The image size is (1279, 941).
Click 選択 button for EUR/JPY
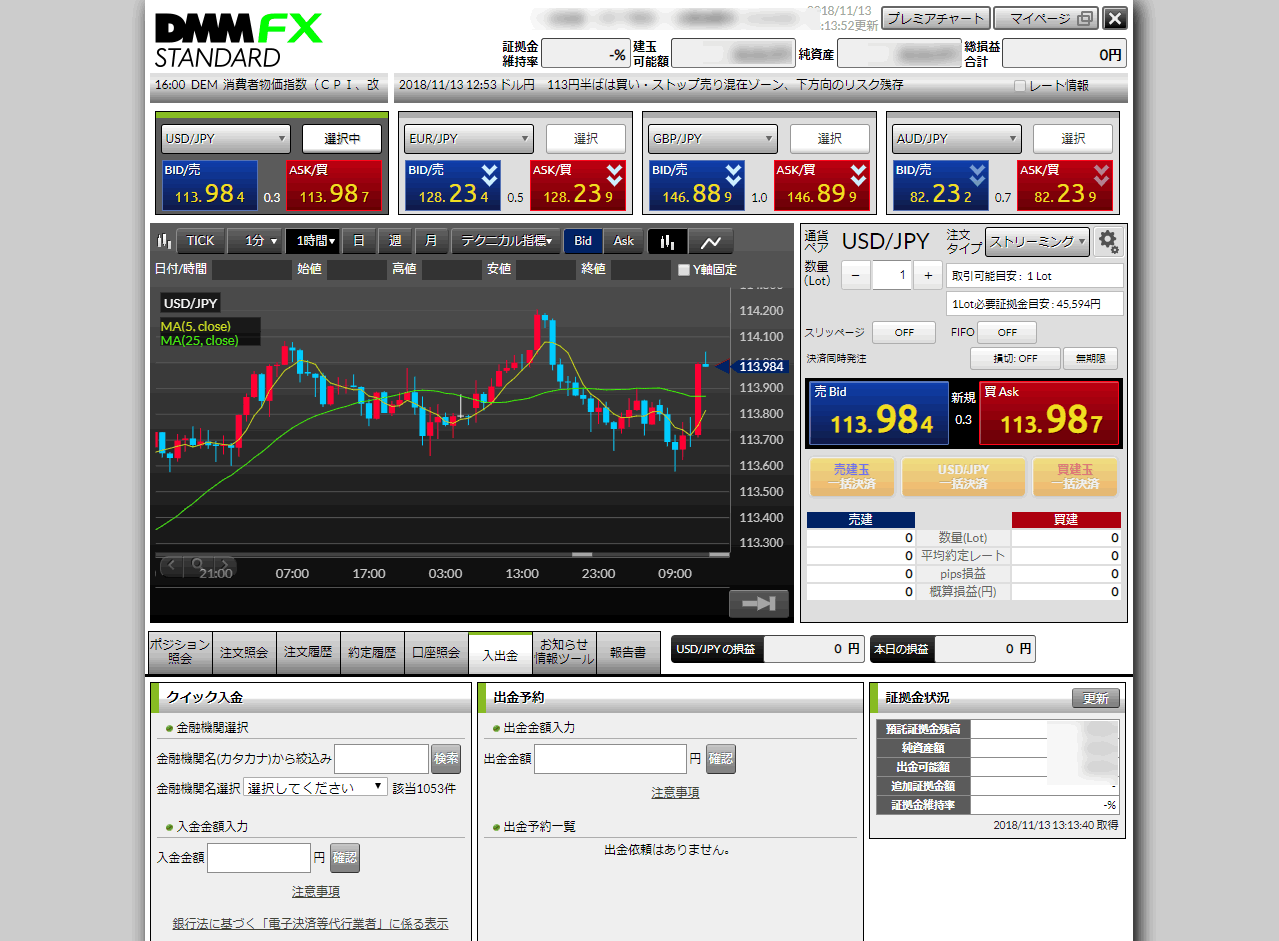coord(586,139)
